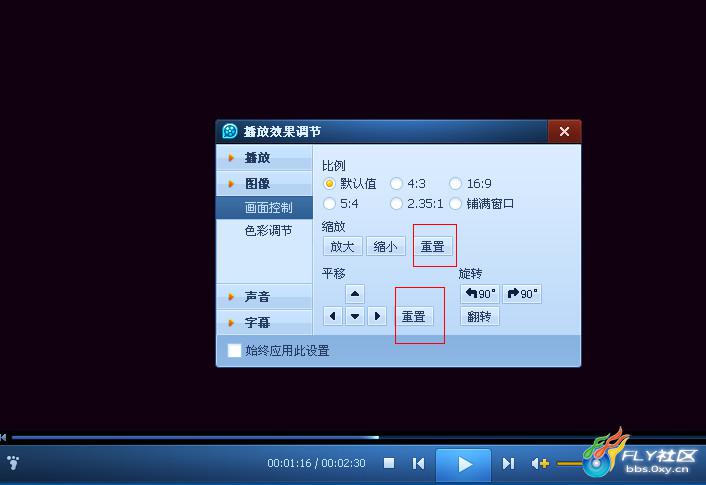Open the footprint history icon
Image resolution: width=706 pixels, height=485 pixels.
(x=13, y=462)
